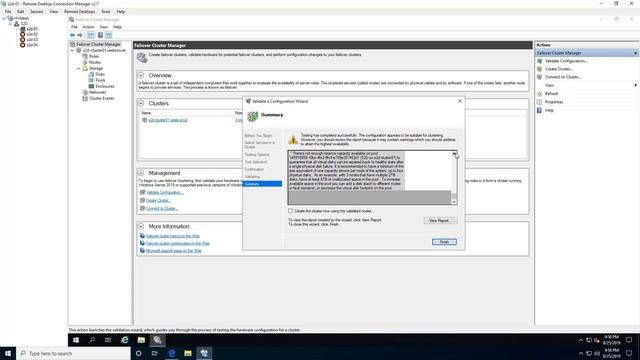Click Internet Explorer icon on the inner remote taskbar
This screenshot has height=360, width=640.
(x=125, y=340)
